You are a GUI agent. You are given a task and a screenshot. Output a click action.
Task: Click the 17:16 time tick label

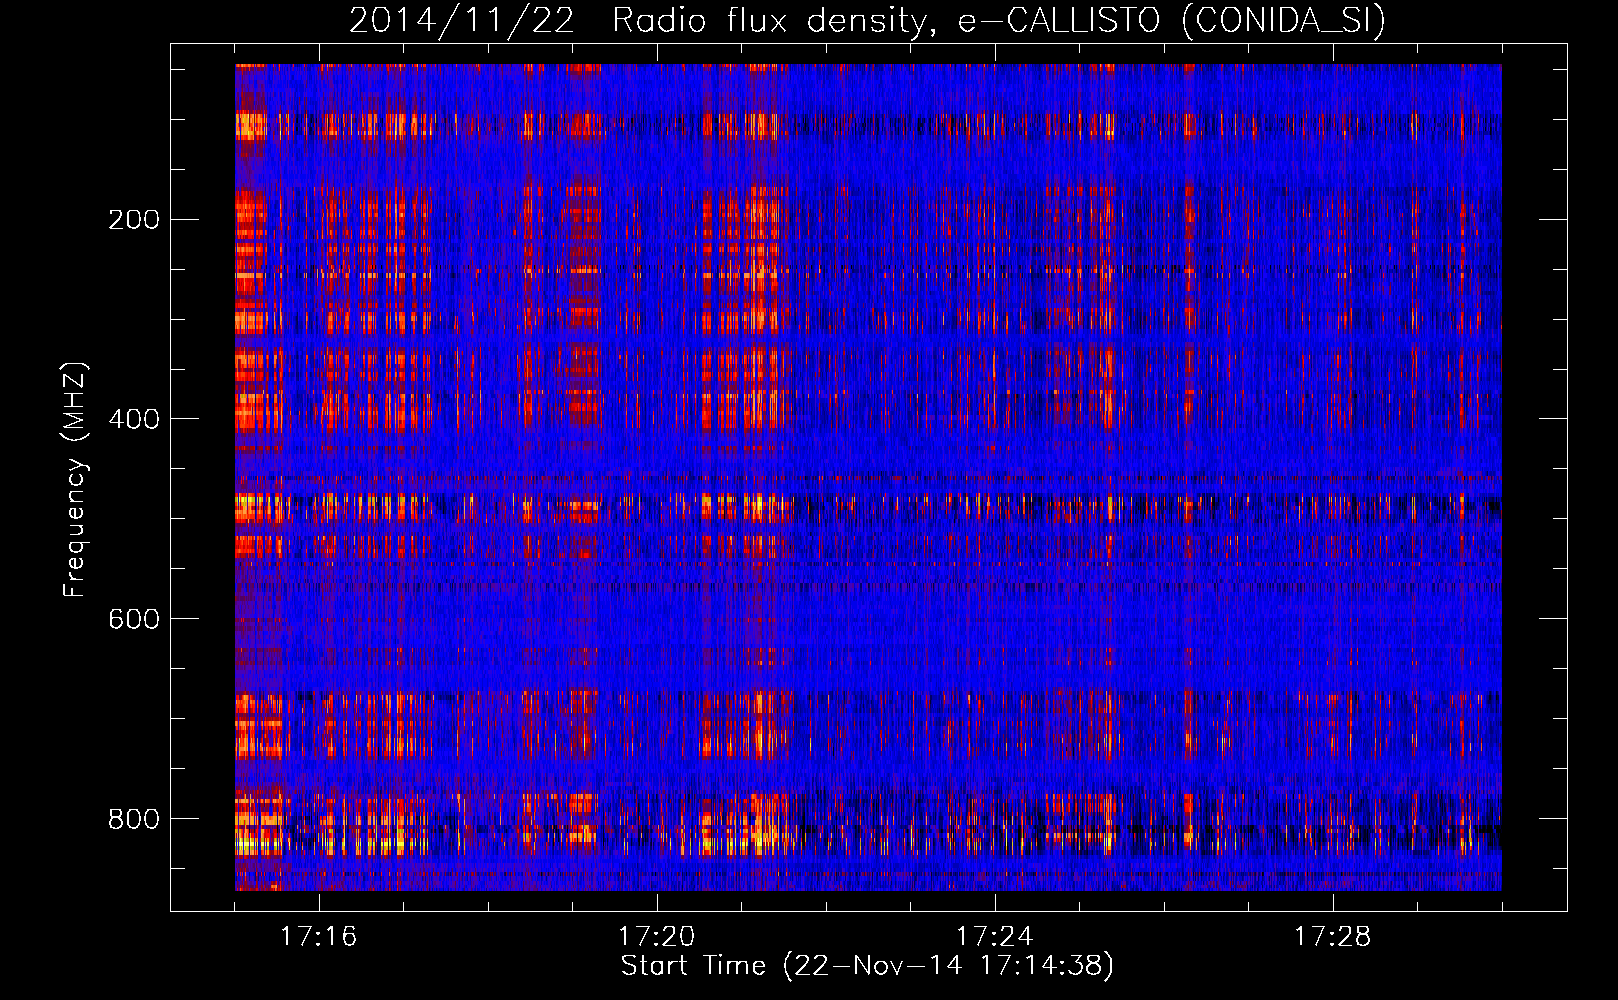318,937
